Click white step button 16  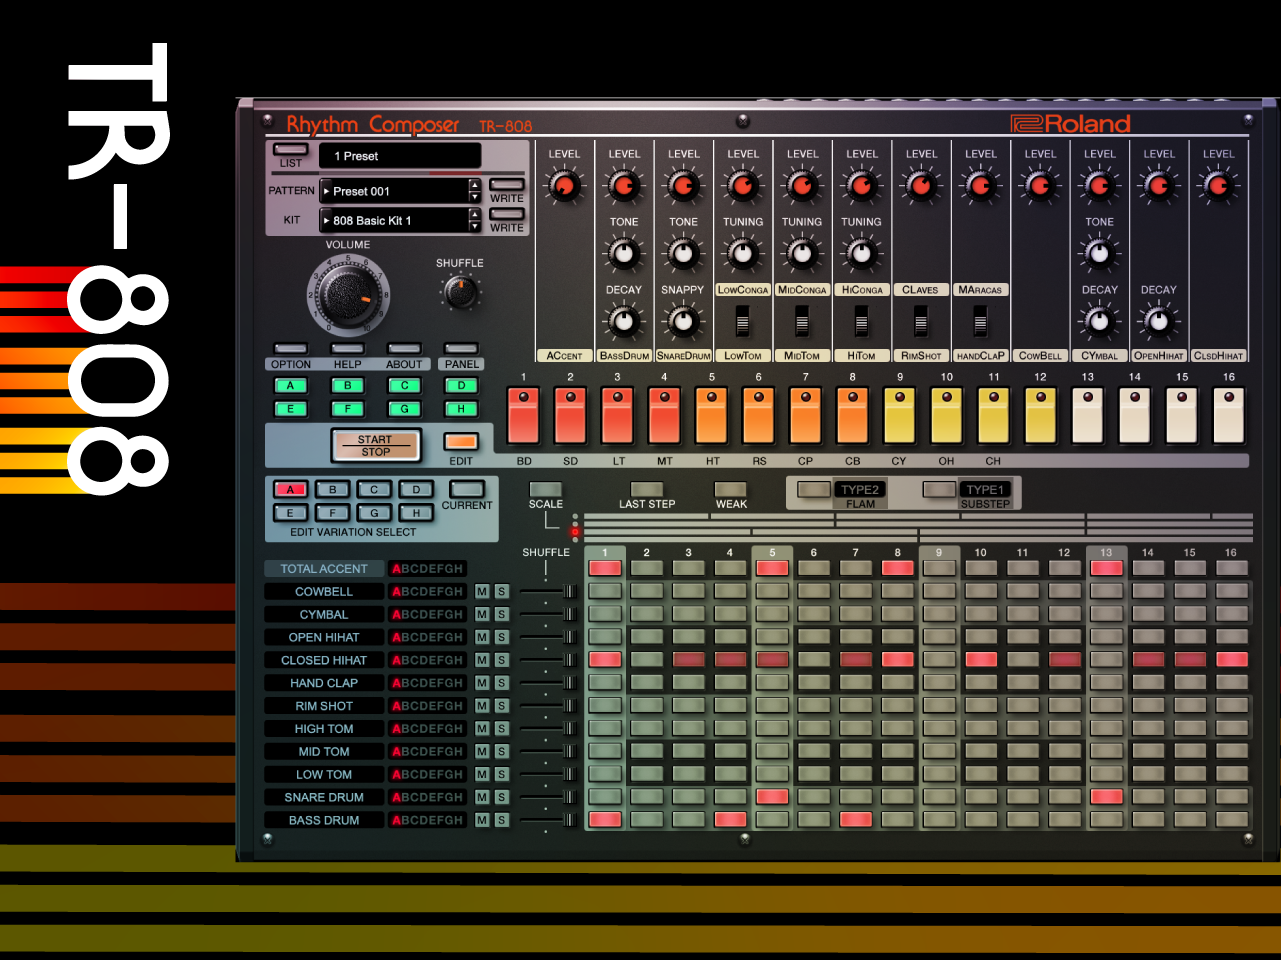click(1229, 415)
